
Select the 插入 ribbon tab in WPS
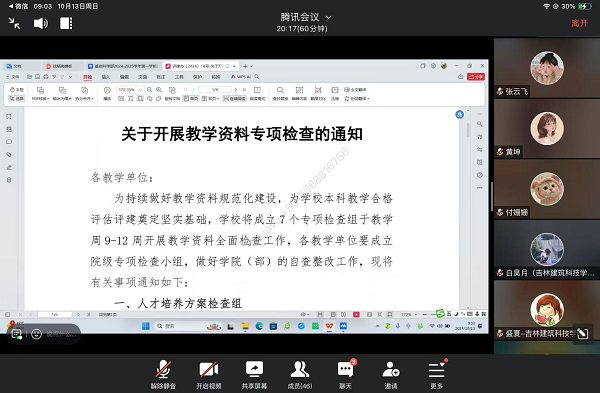coord(106,77)
